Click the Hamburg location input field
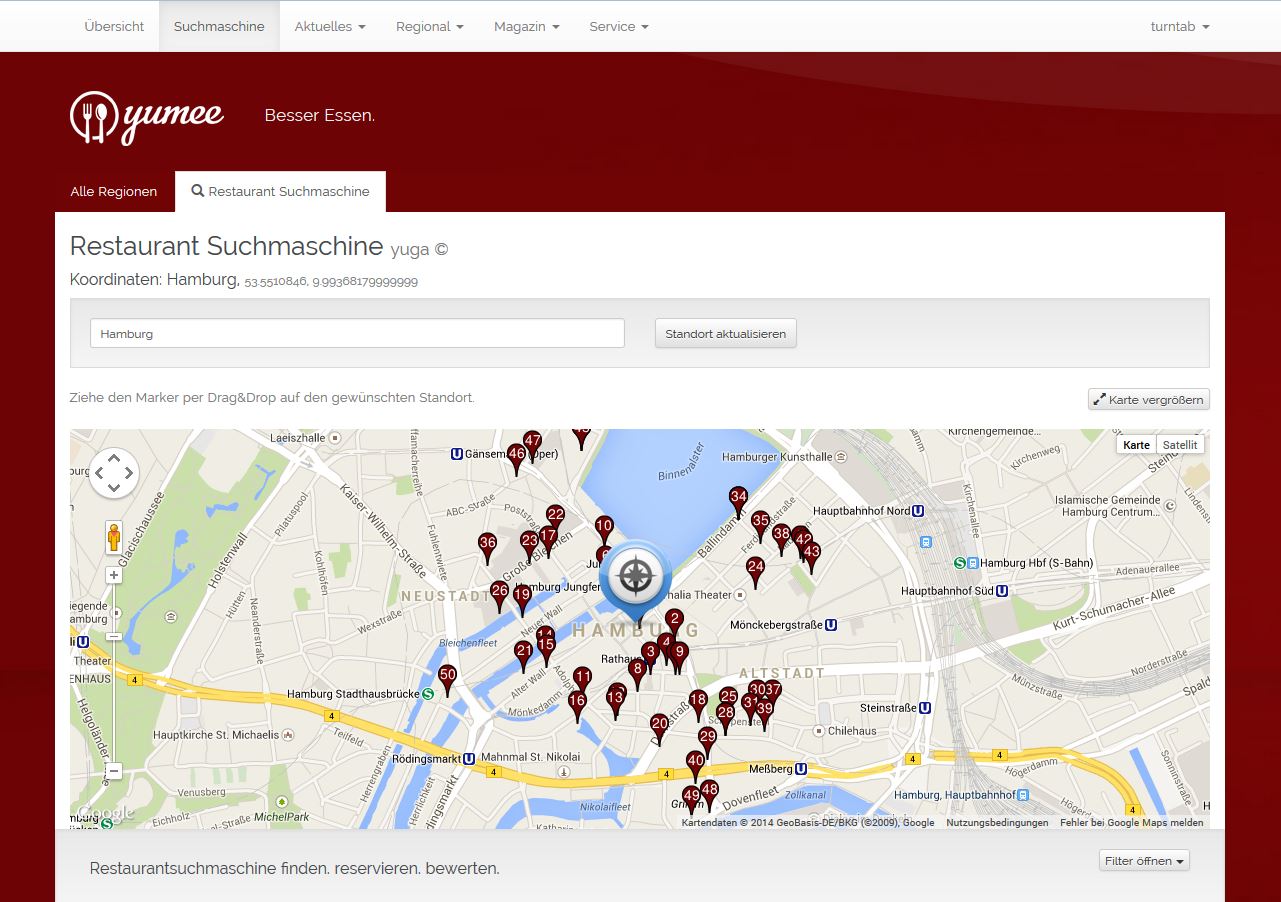The width and height of the screenshot is (1281, 902). (357, 333)
